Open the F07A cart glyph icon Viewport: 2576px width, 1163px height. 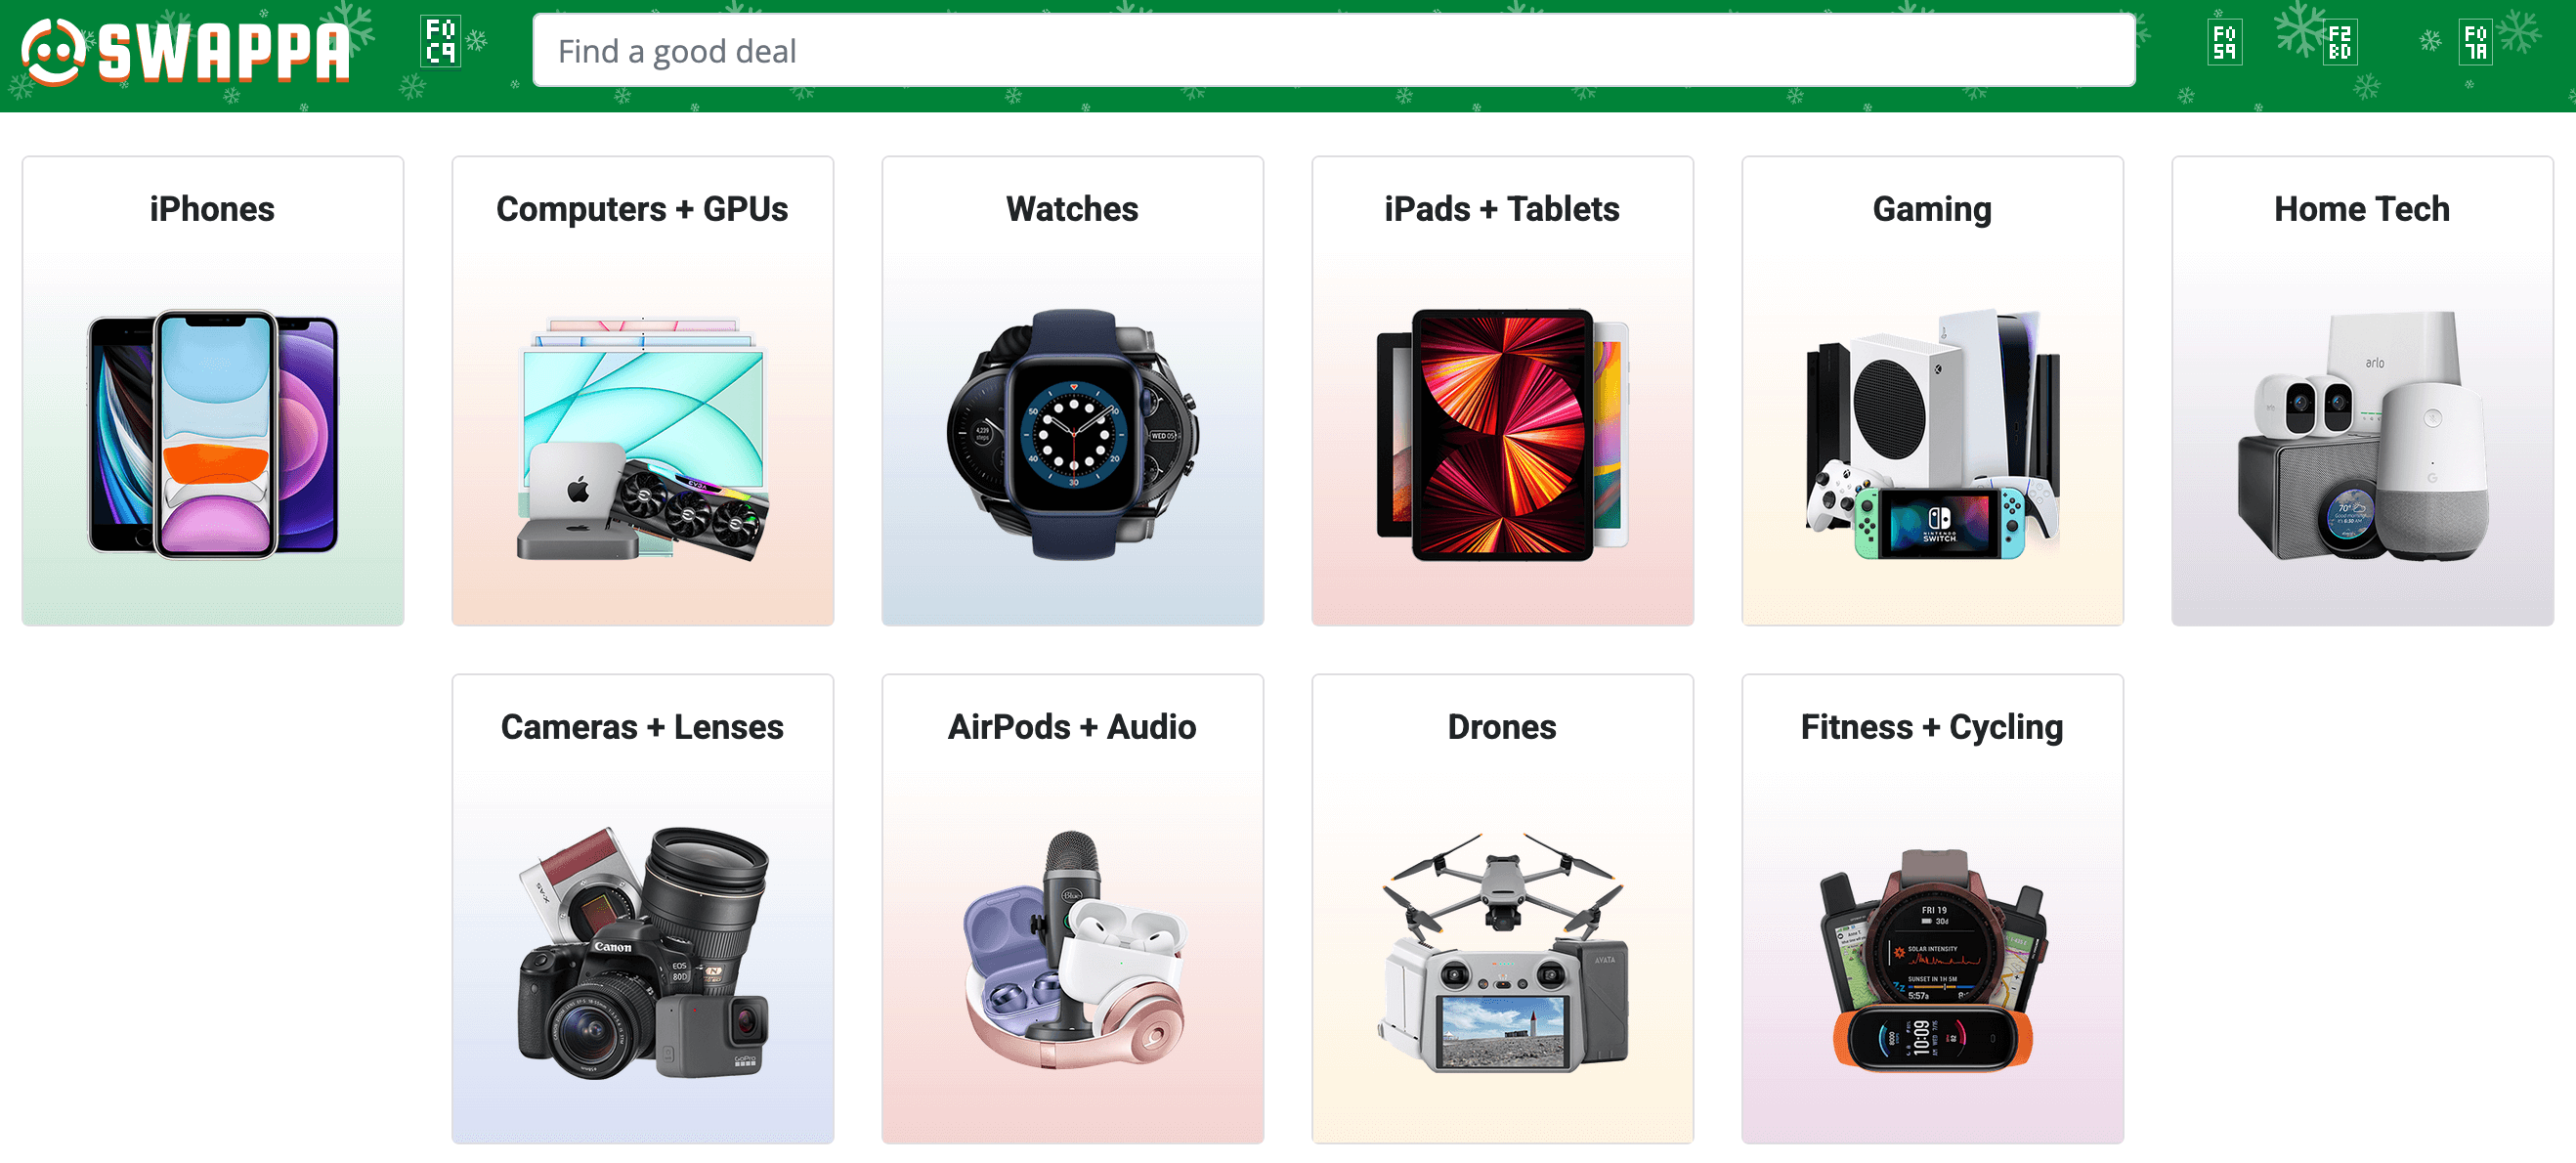tap(2475, 42)
